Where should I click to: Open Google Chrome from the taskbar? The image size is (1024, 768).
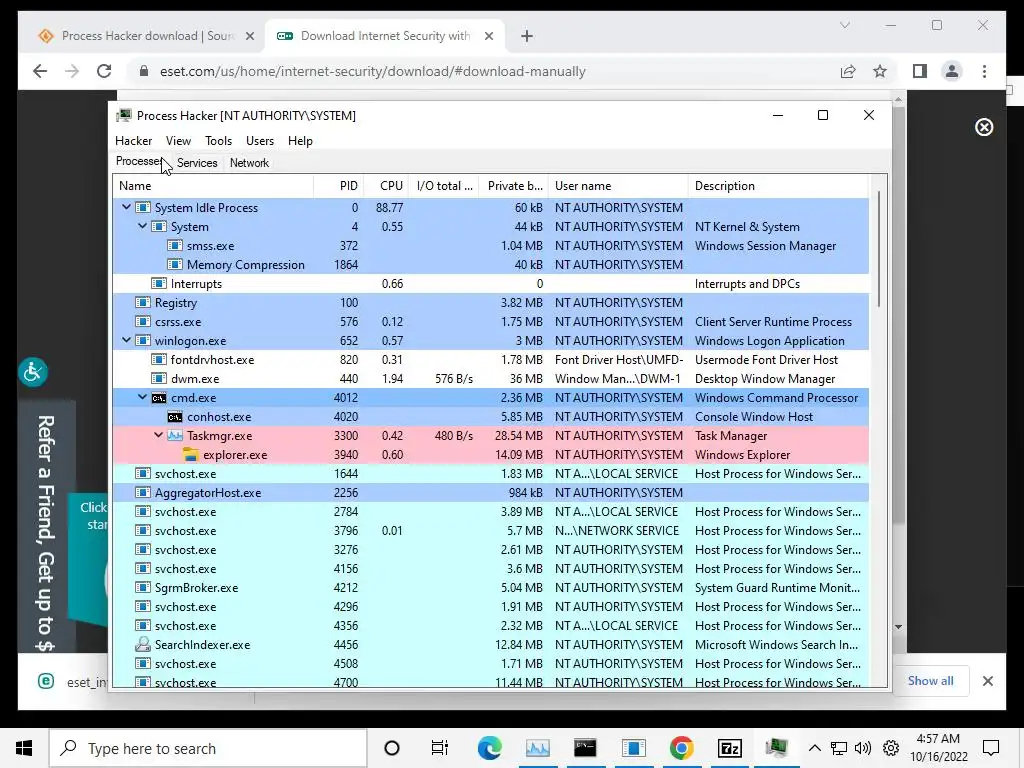pos(681,748)
